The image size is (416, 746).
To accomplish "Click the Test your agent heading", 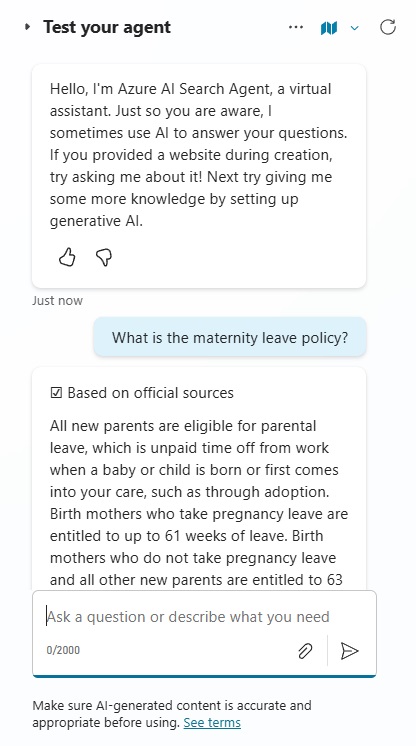I will (107, 27).
